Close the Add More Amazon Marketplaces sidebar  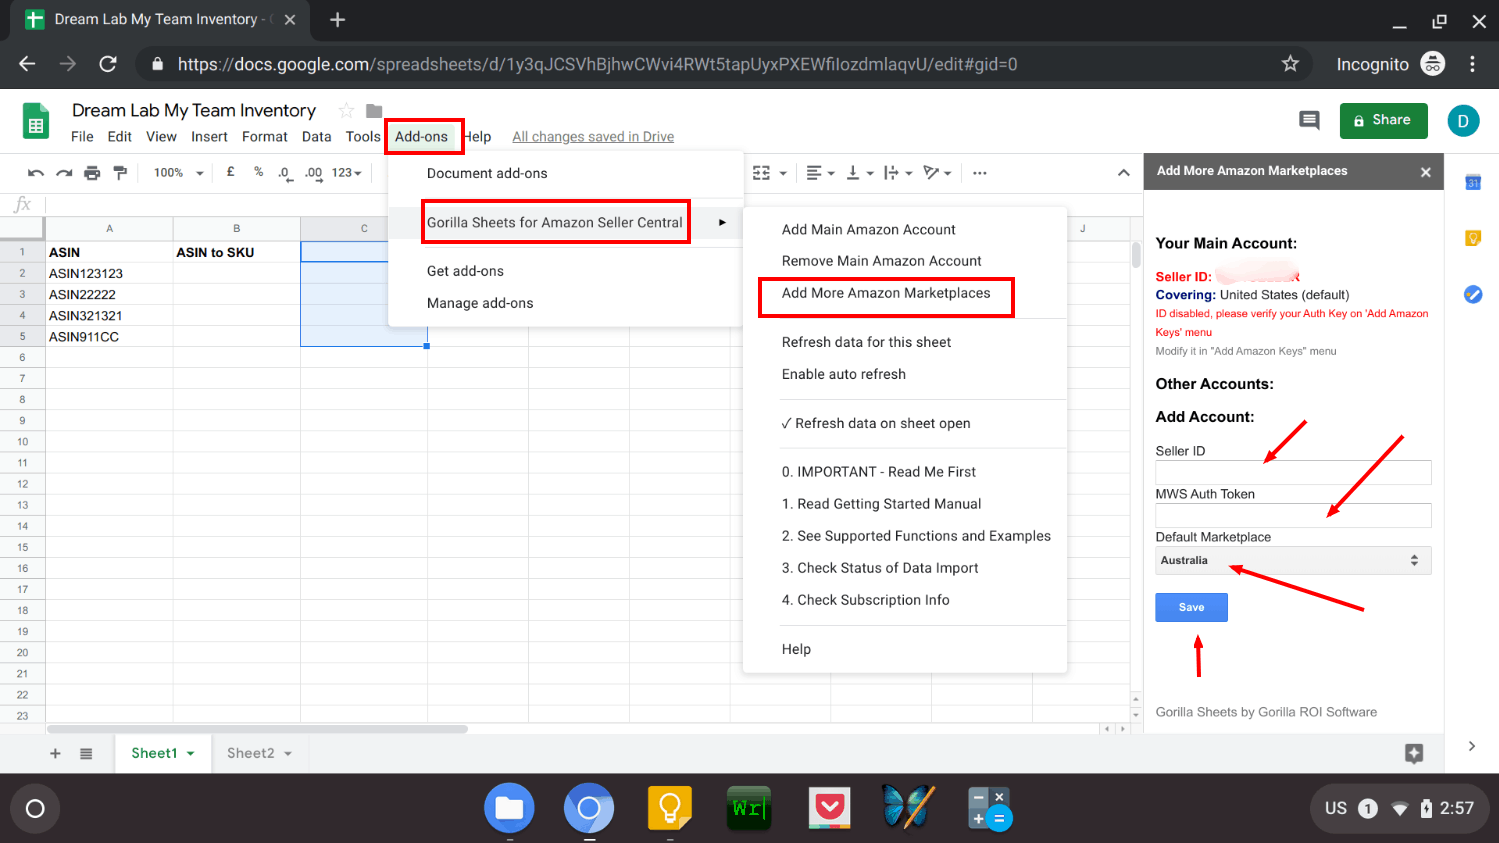[1425, 172]
